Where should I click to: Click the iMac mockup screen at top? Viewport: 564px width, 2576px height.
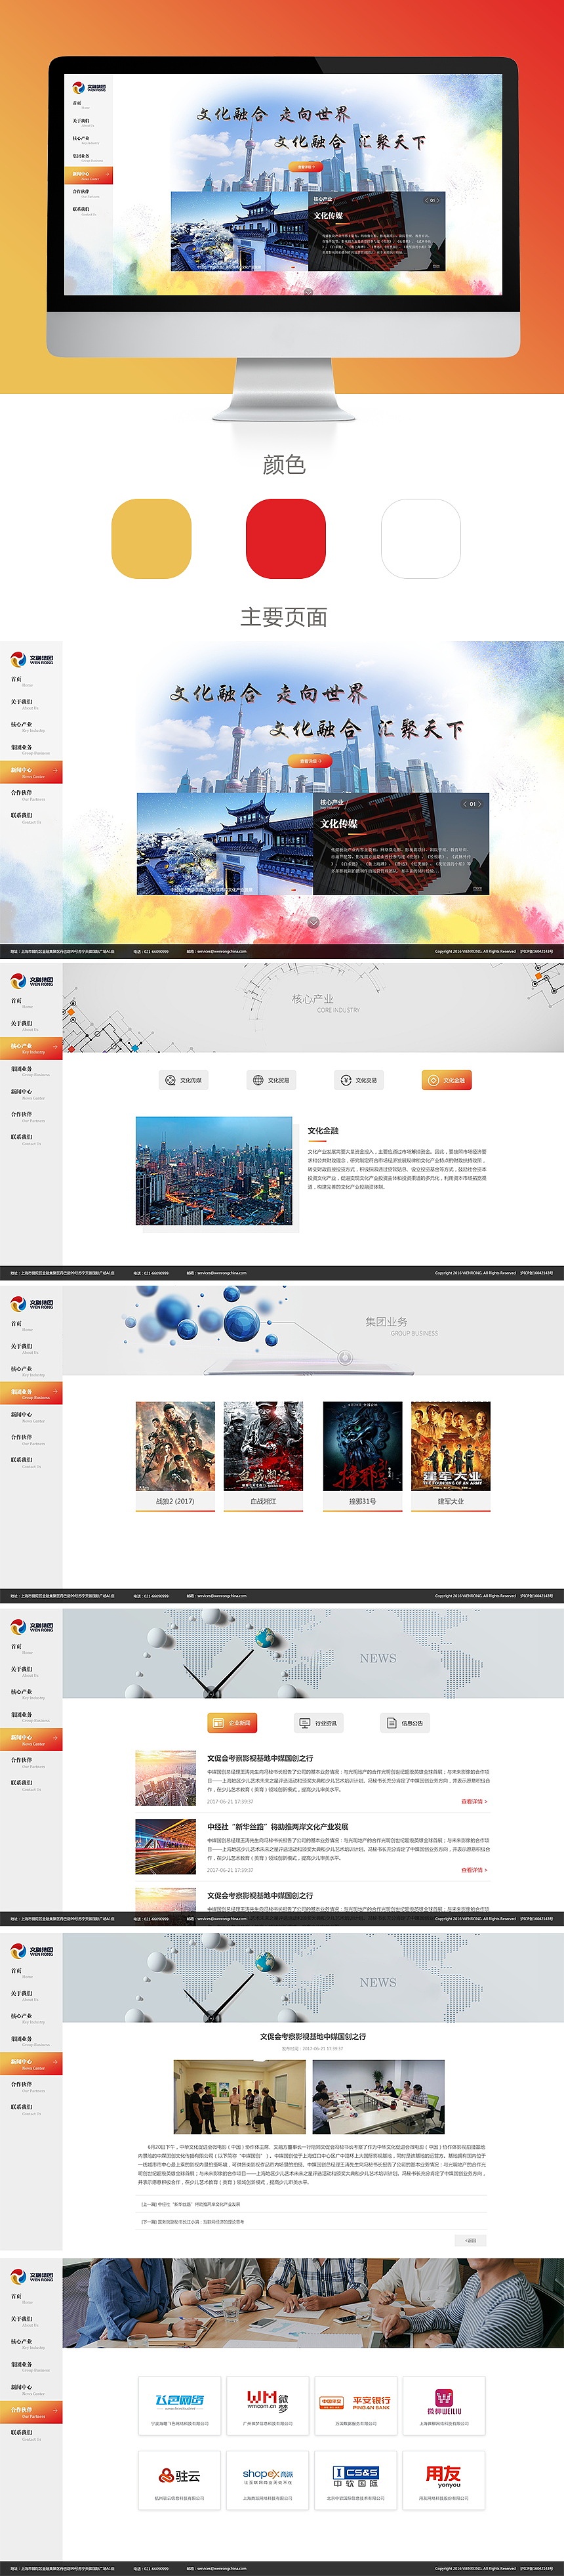283,185
